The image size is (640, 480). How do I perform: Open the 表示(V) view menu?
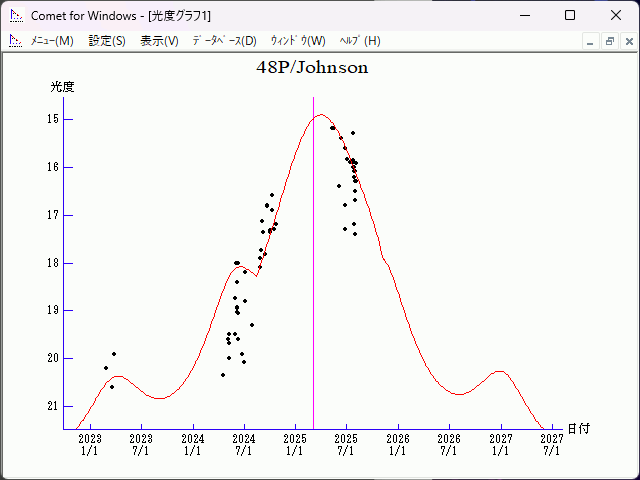coord(159,41)
